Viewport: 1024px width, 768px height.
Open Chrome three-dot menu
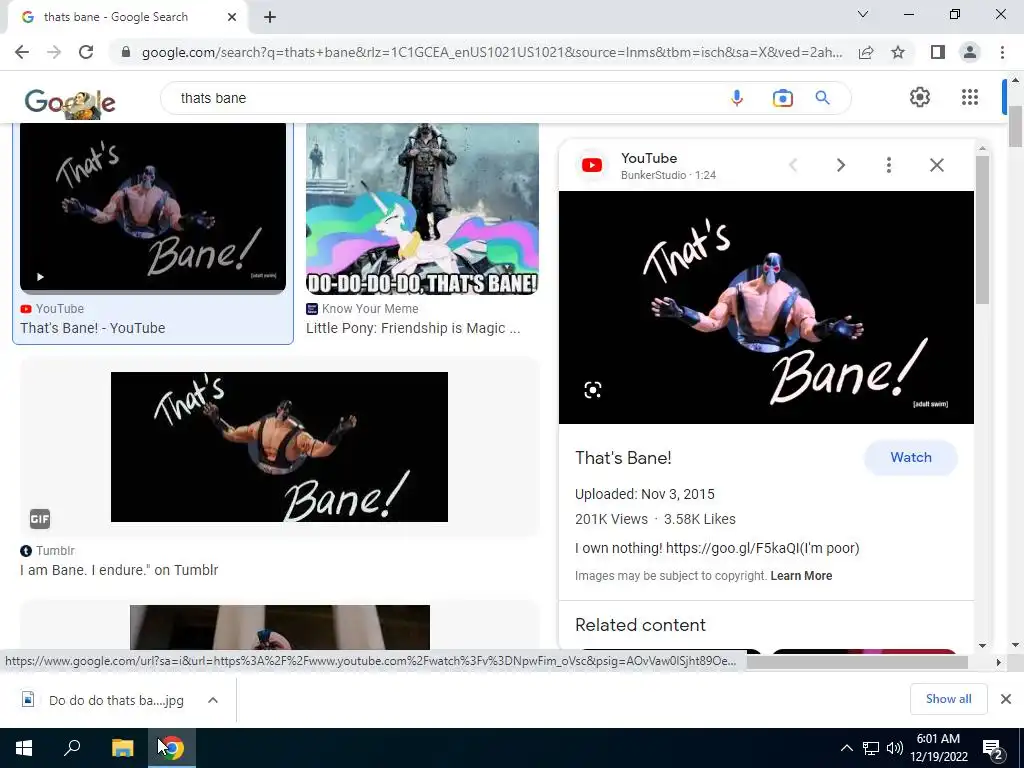pos(1002,52)
